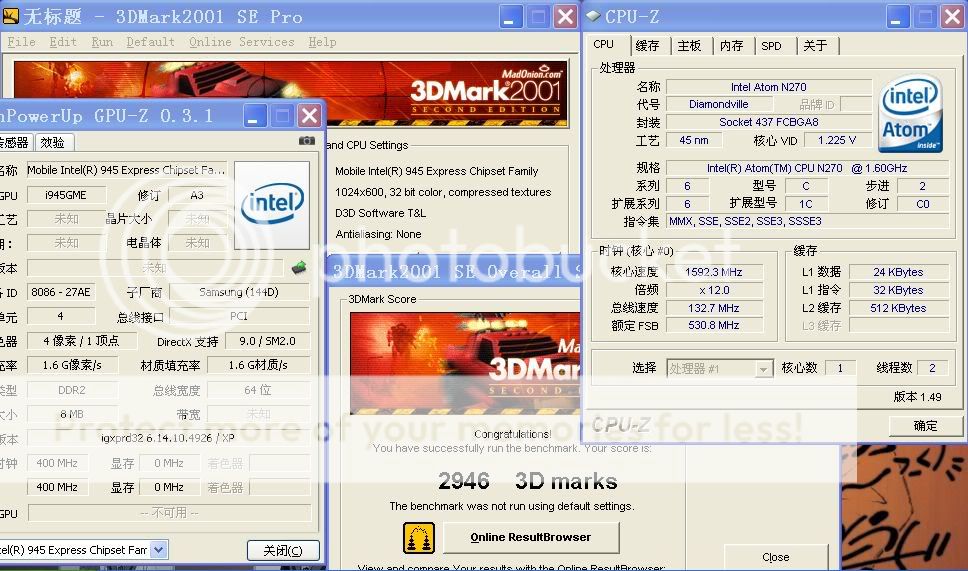The width and height of the screenshot is (968, 571).
Task: Click the multiplier value x 12.0
Action: click(x=714, y=290)
